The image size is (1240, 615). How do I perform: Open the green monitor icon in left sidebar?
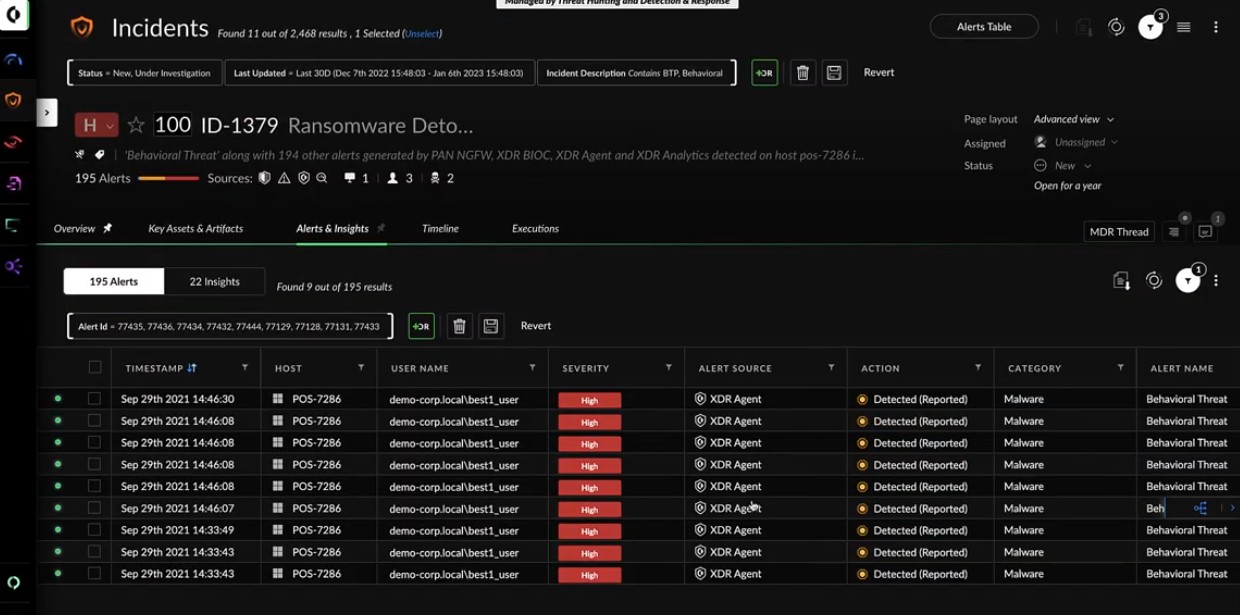[13, 226]
